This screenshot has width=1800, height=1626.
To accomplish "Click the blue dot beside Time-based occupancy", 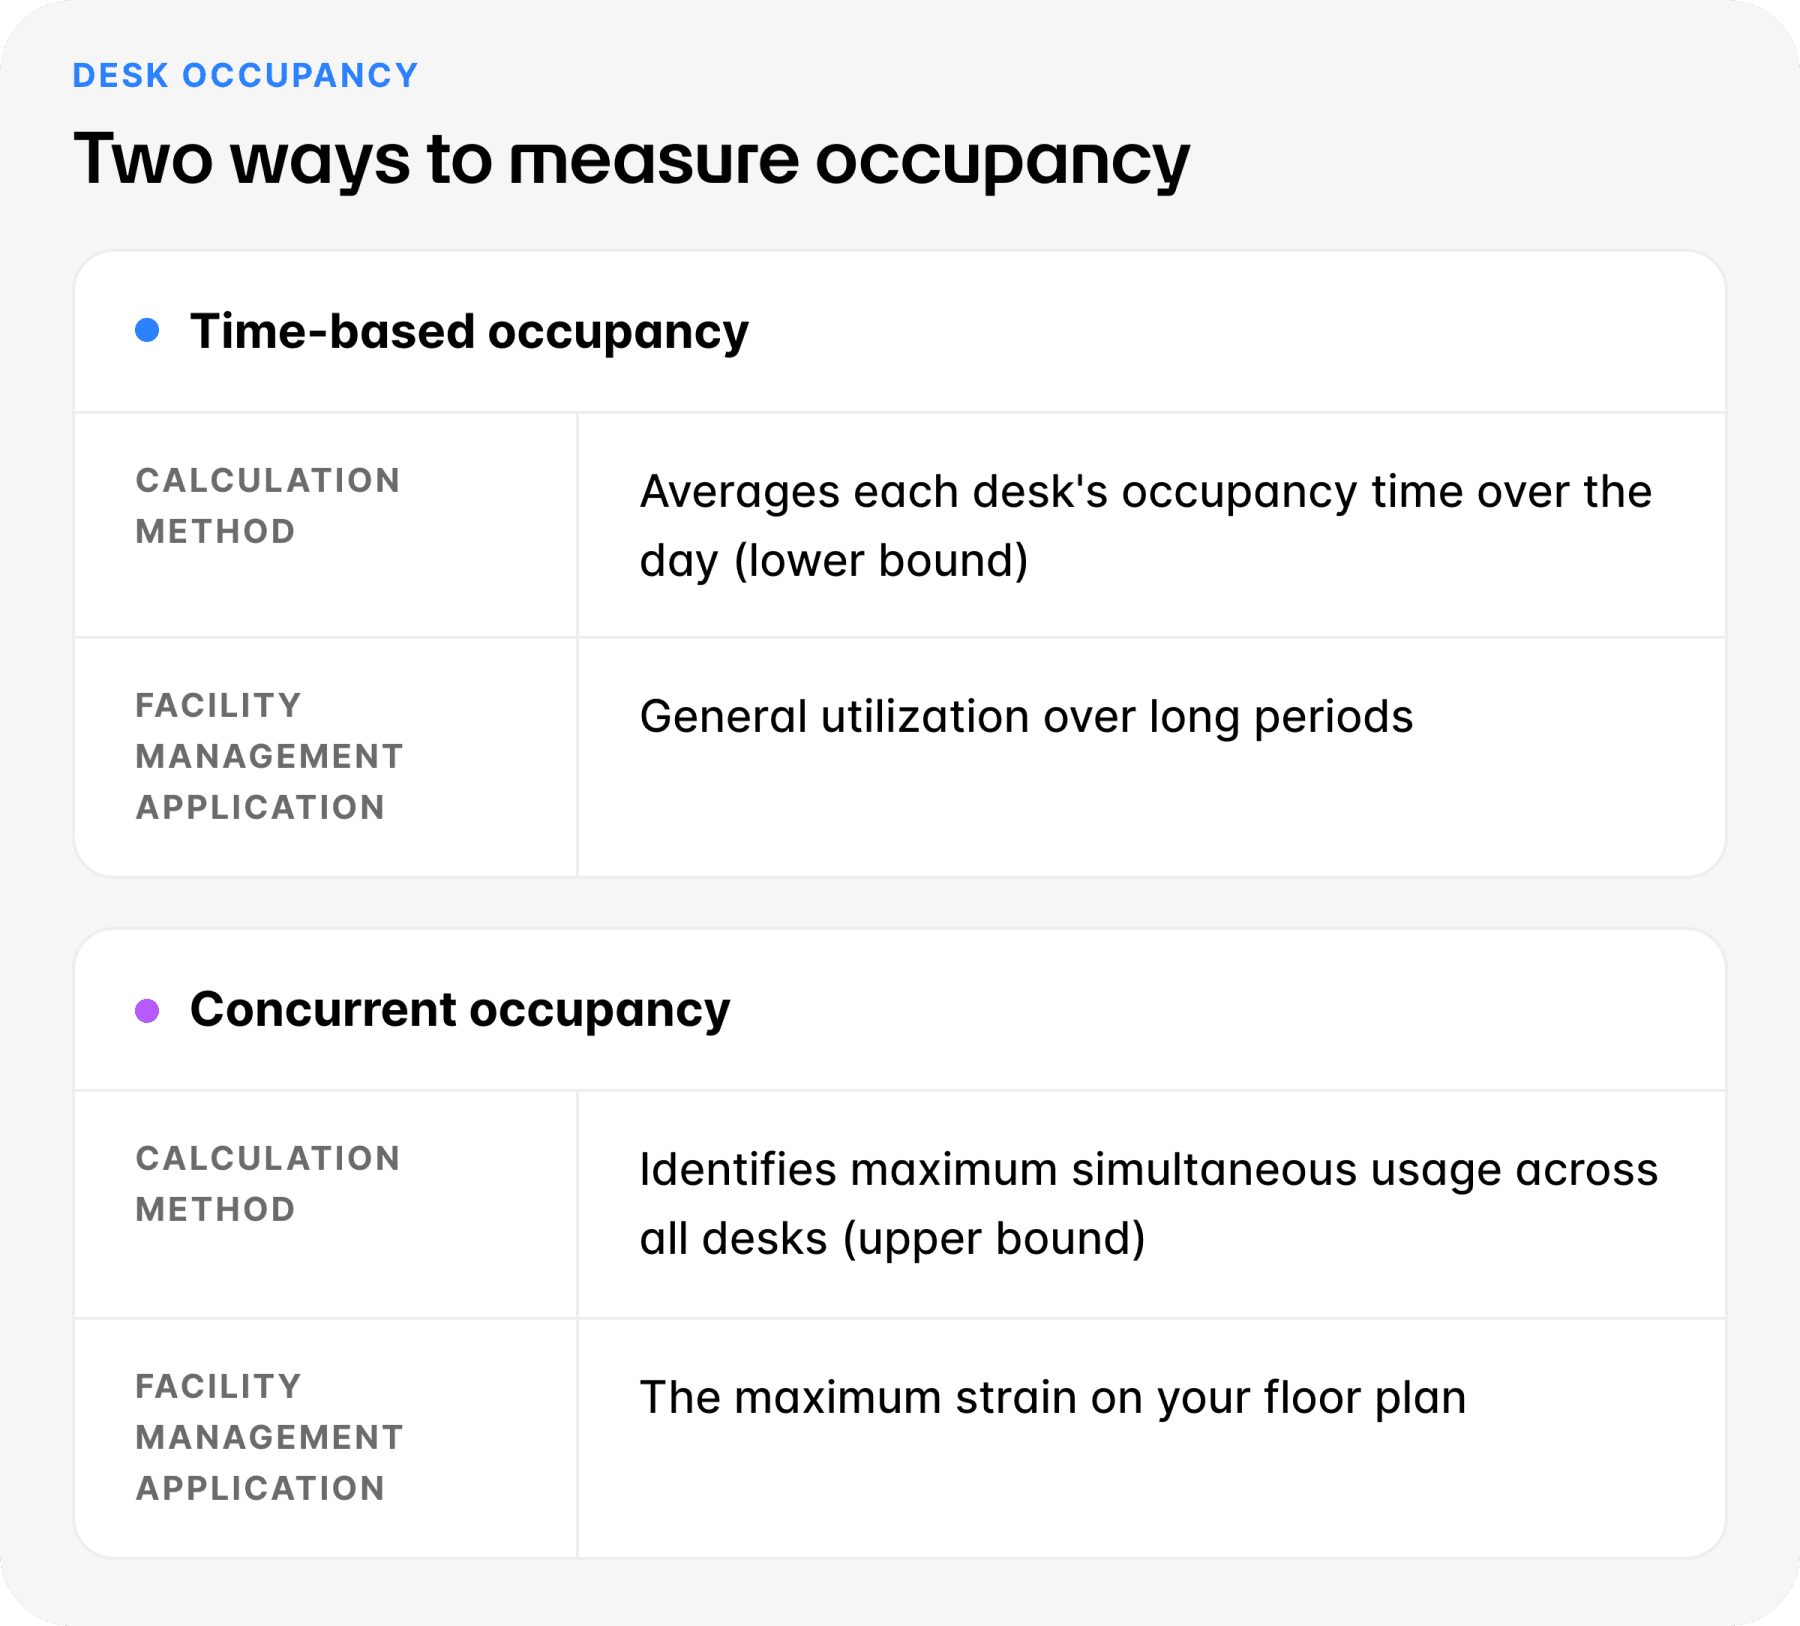I will click(x=147, y=330).
